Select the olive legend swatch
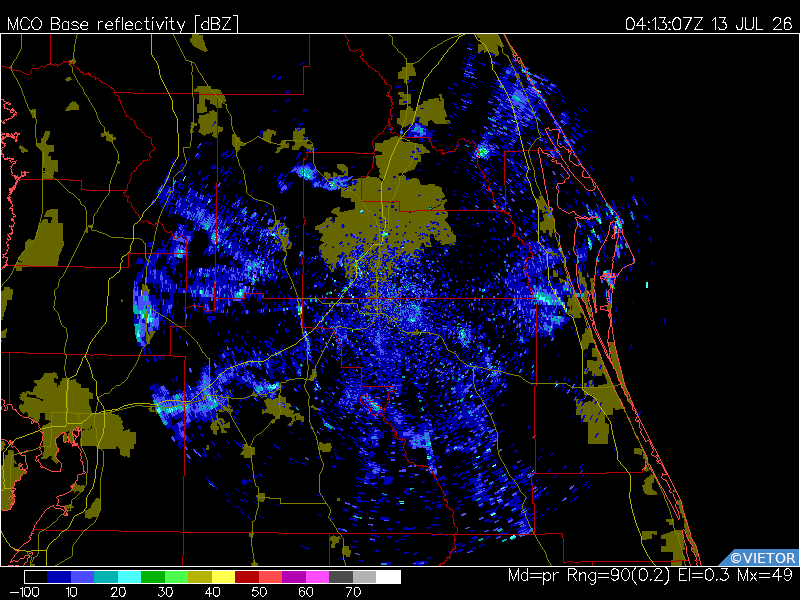This screenshot has width=800, height=600. [x=200, y=577]
